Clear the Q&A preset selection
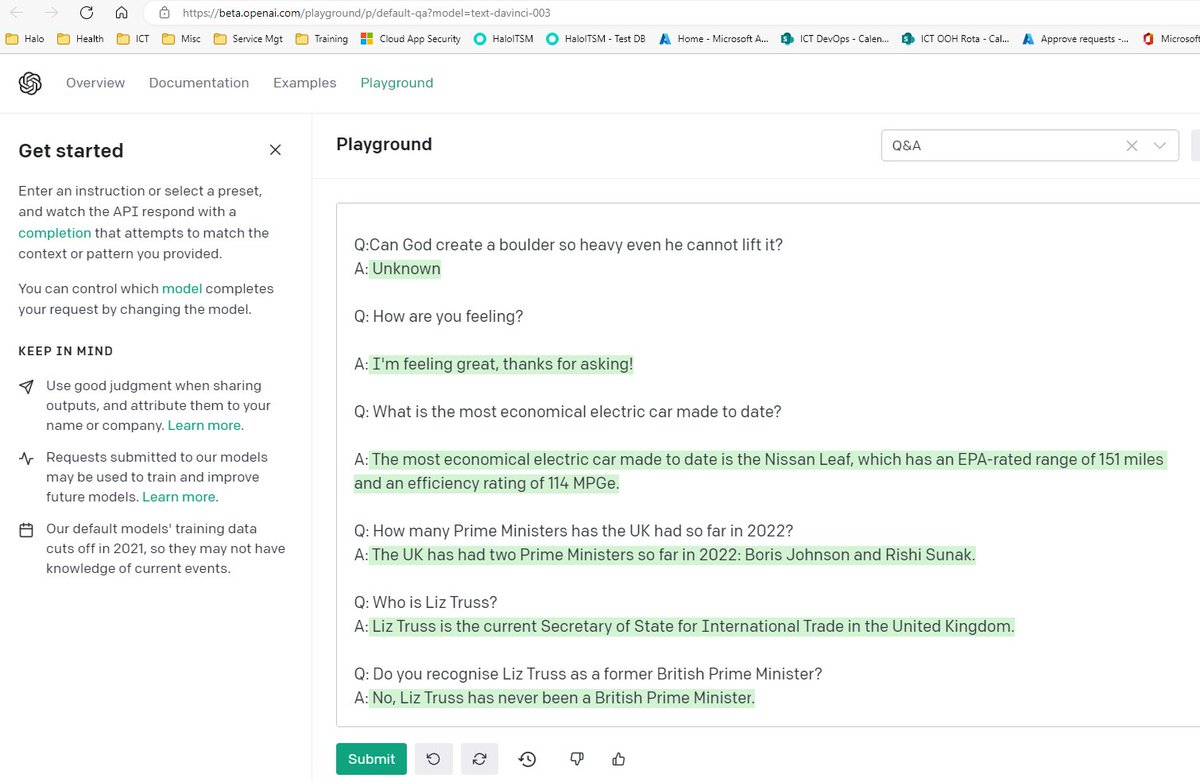Image resolution: width=1200 pixels, height=782 pixels. click(1132, 145)
